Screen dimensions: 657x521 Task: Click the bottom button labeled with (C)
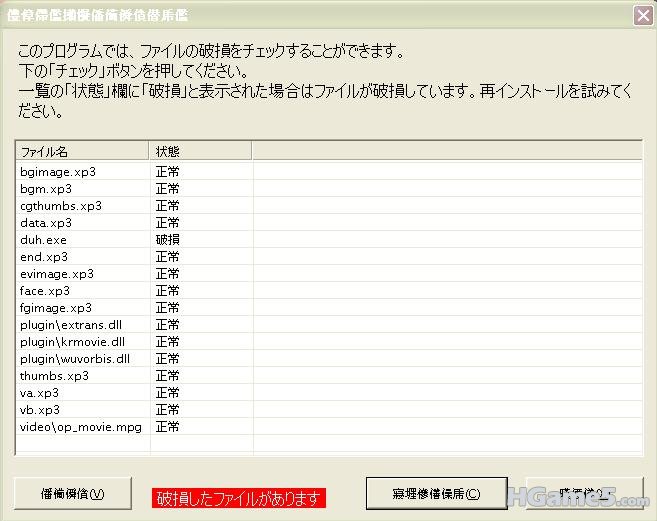point(436,493)
